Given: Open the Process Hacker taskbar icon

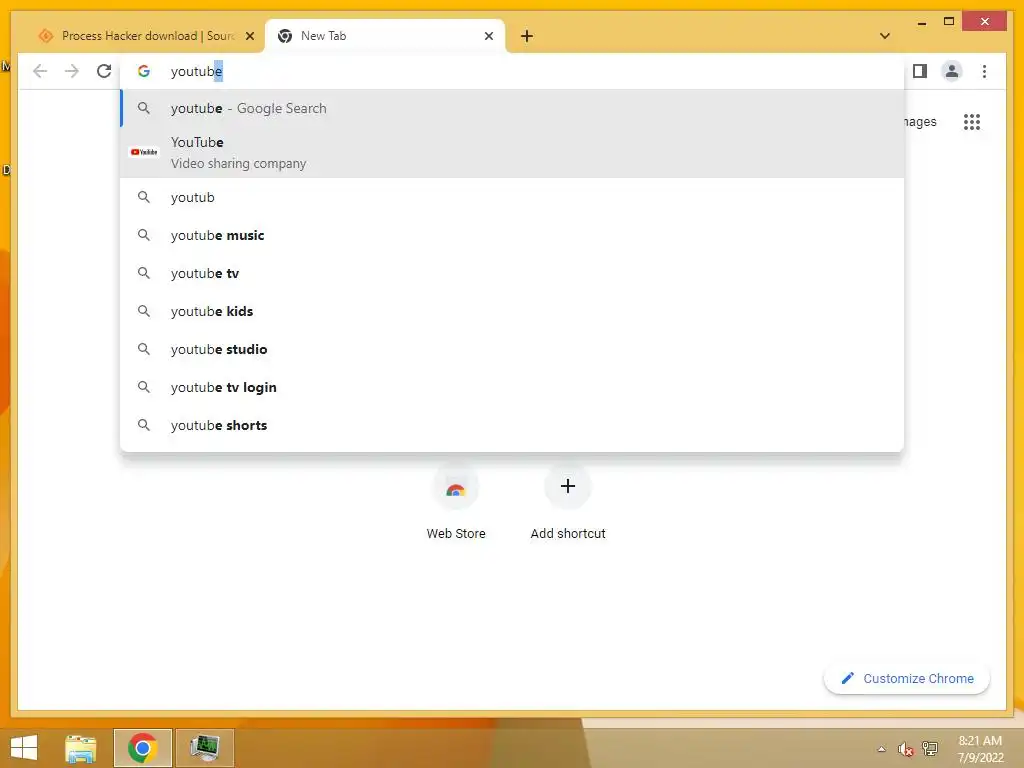Looking at the screenshot, I should coord(205,748).
